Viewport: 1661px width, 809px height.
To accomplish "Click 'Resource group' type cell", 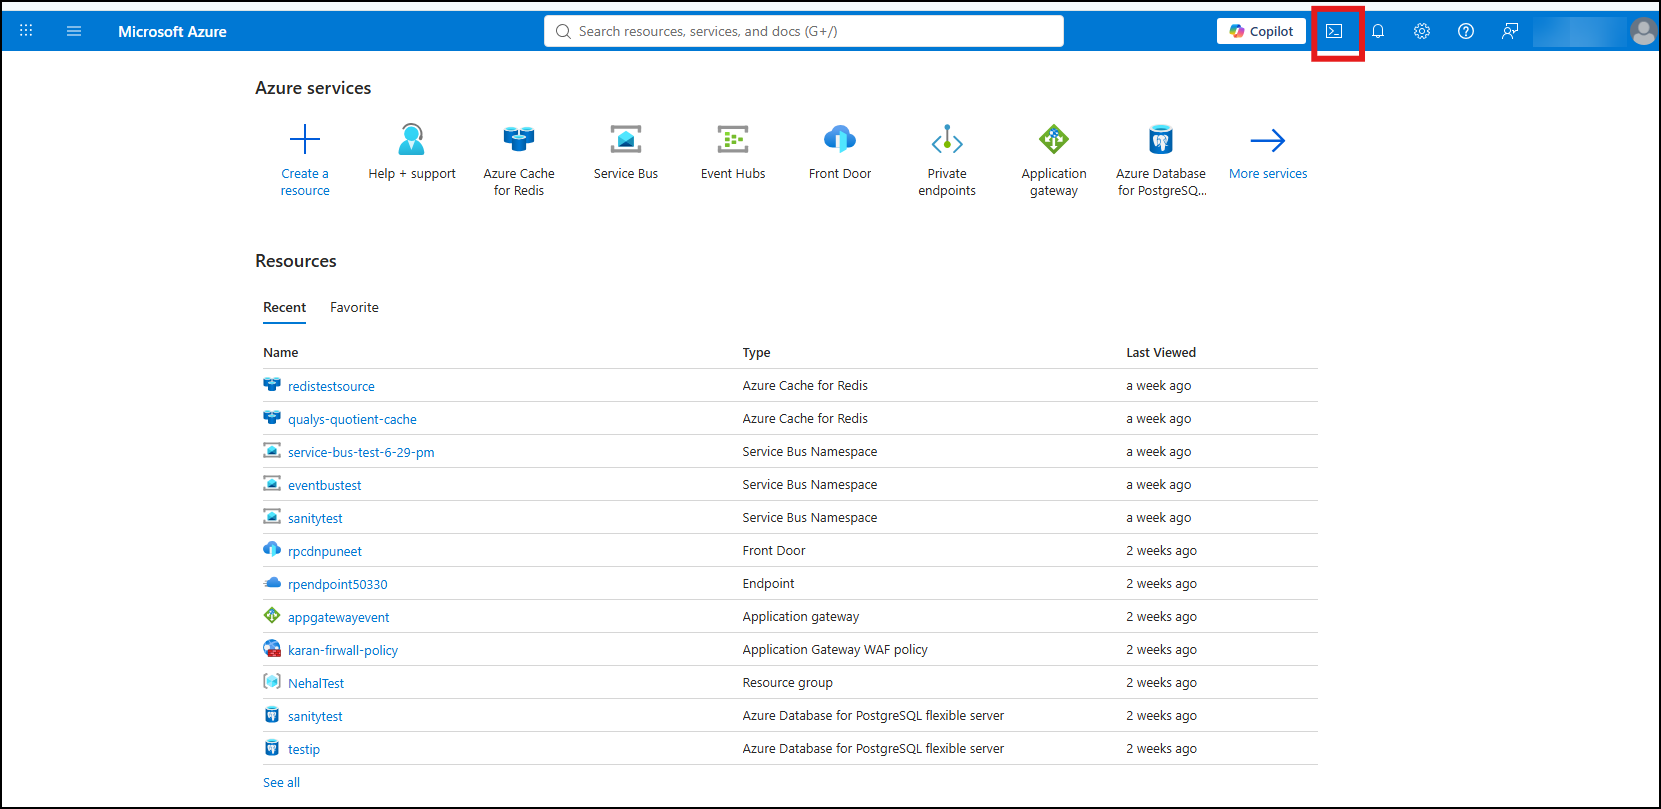I will (x=787, y=682).
